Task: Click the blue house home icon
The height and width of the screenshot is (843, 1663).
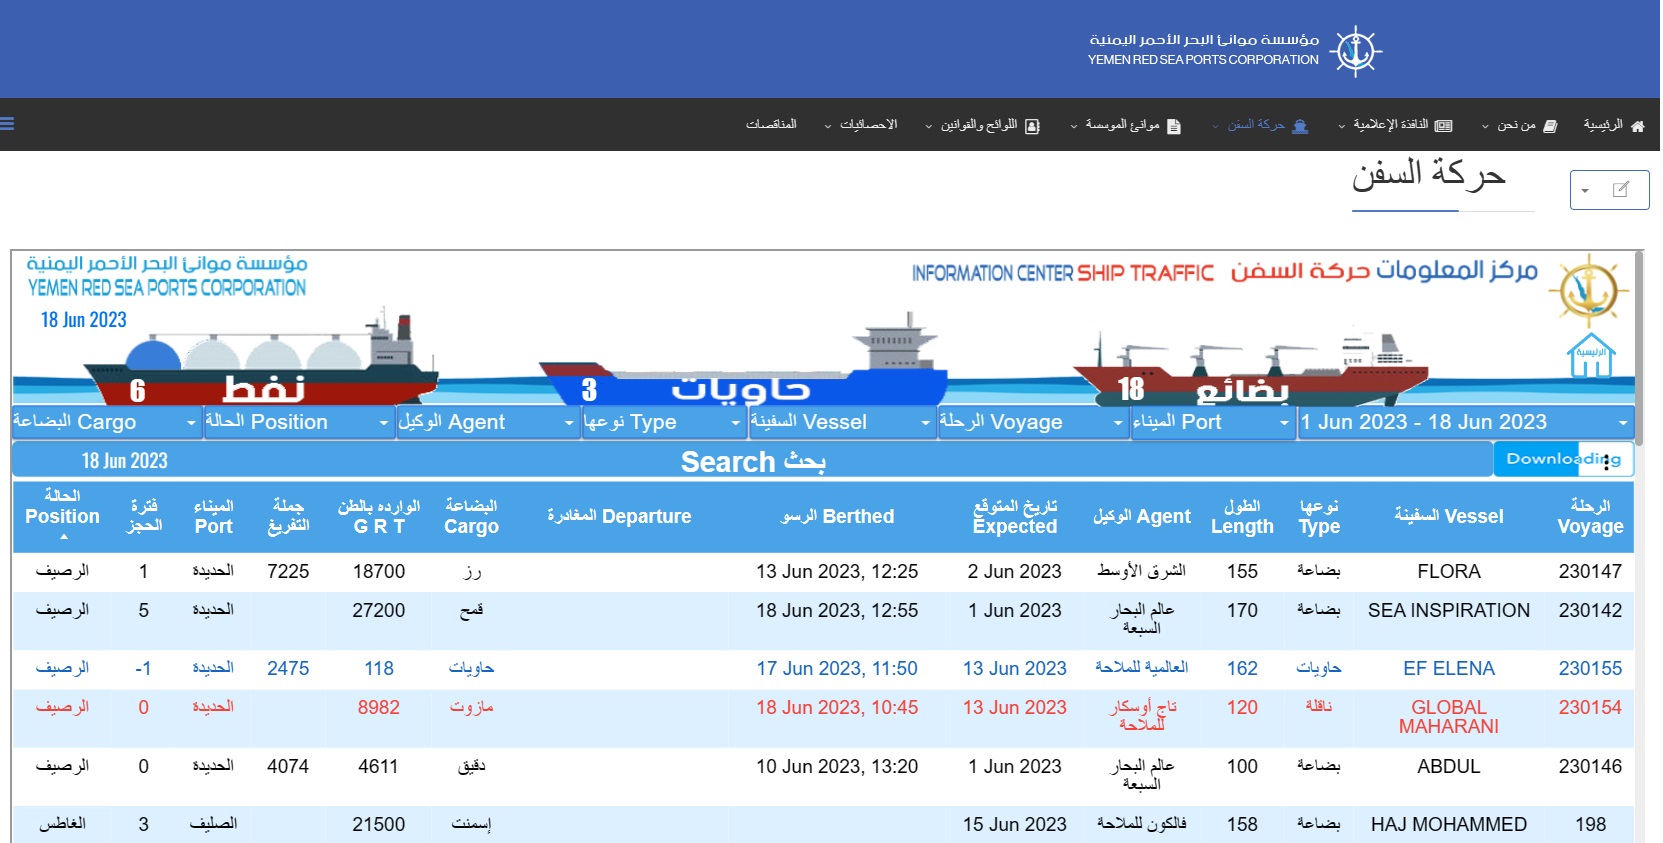Action: (x=1591, y=356)
